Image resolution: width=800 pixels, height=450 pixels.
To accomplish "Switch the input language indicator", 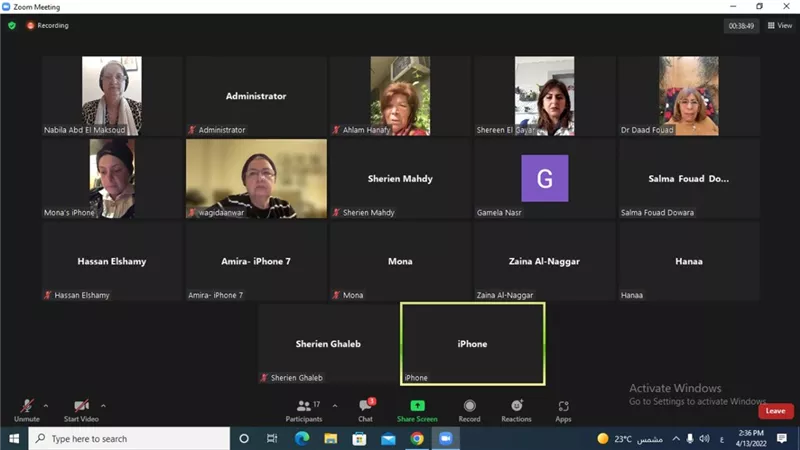I will coord(721,439).
